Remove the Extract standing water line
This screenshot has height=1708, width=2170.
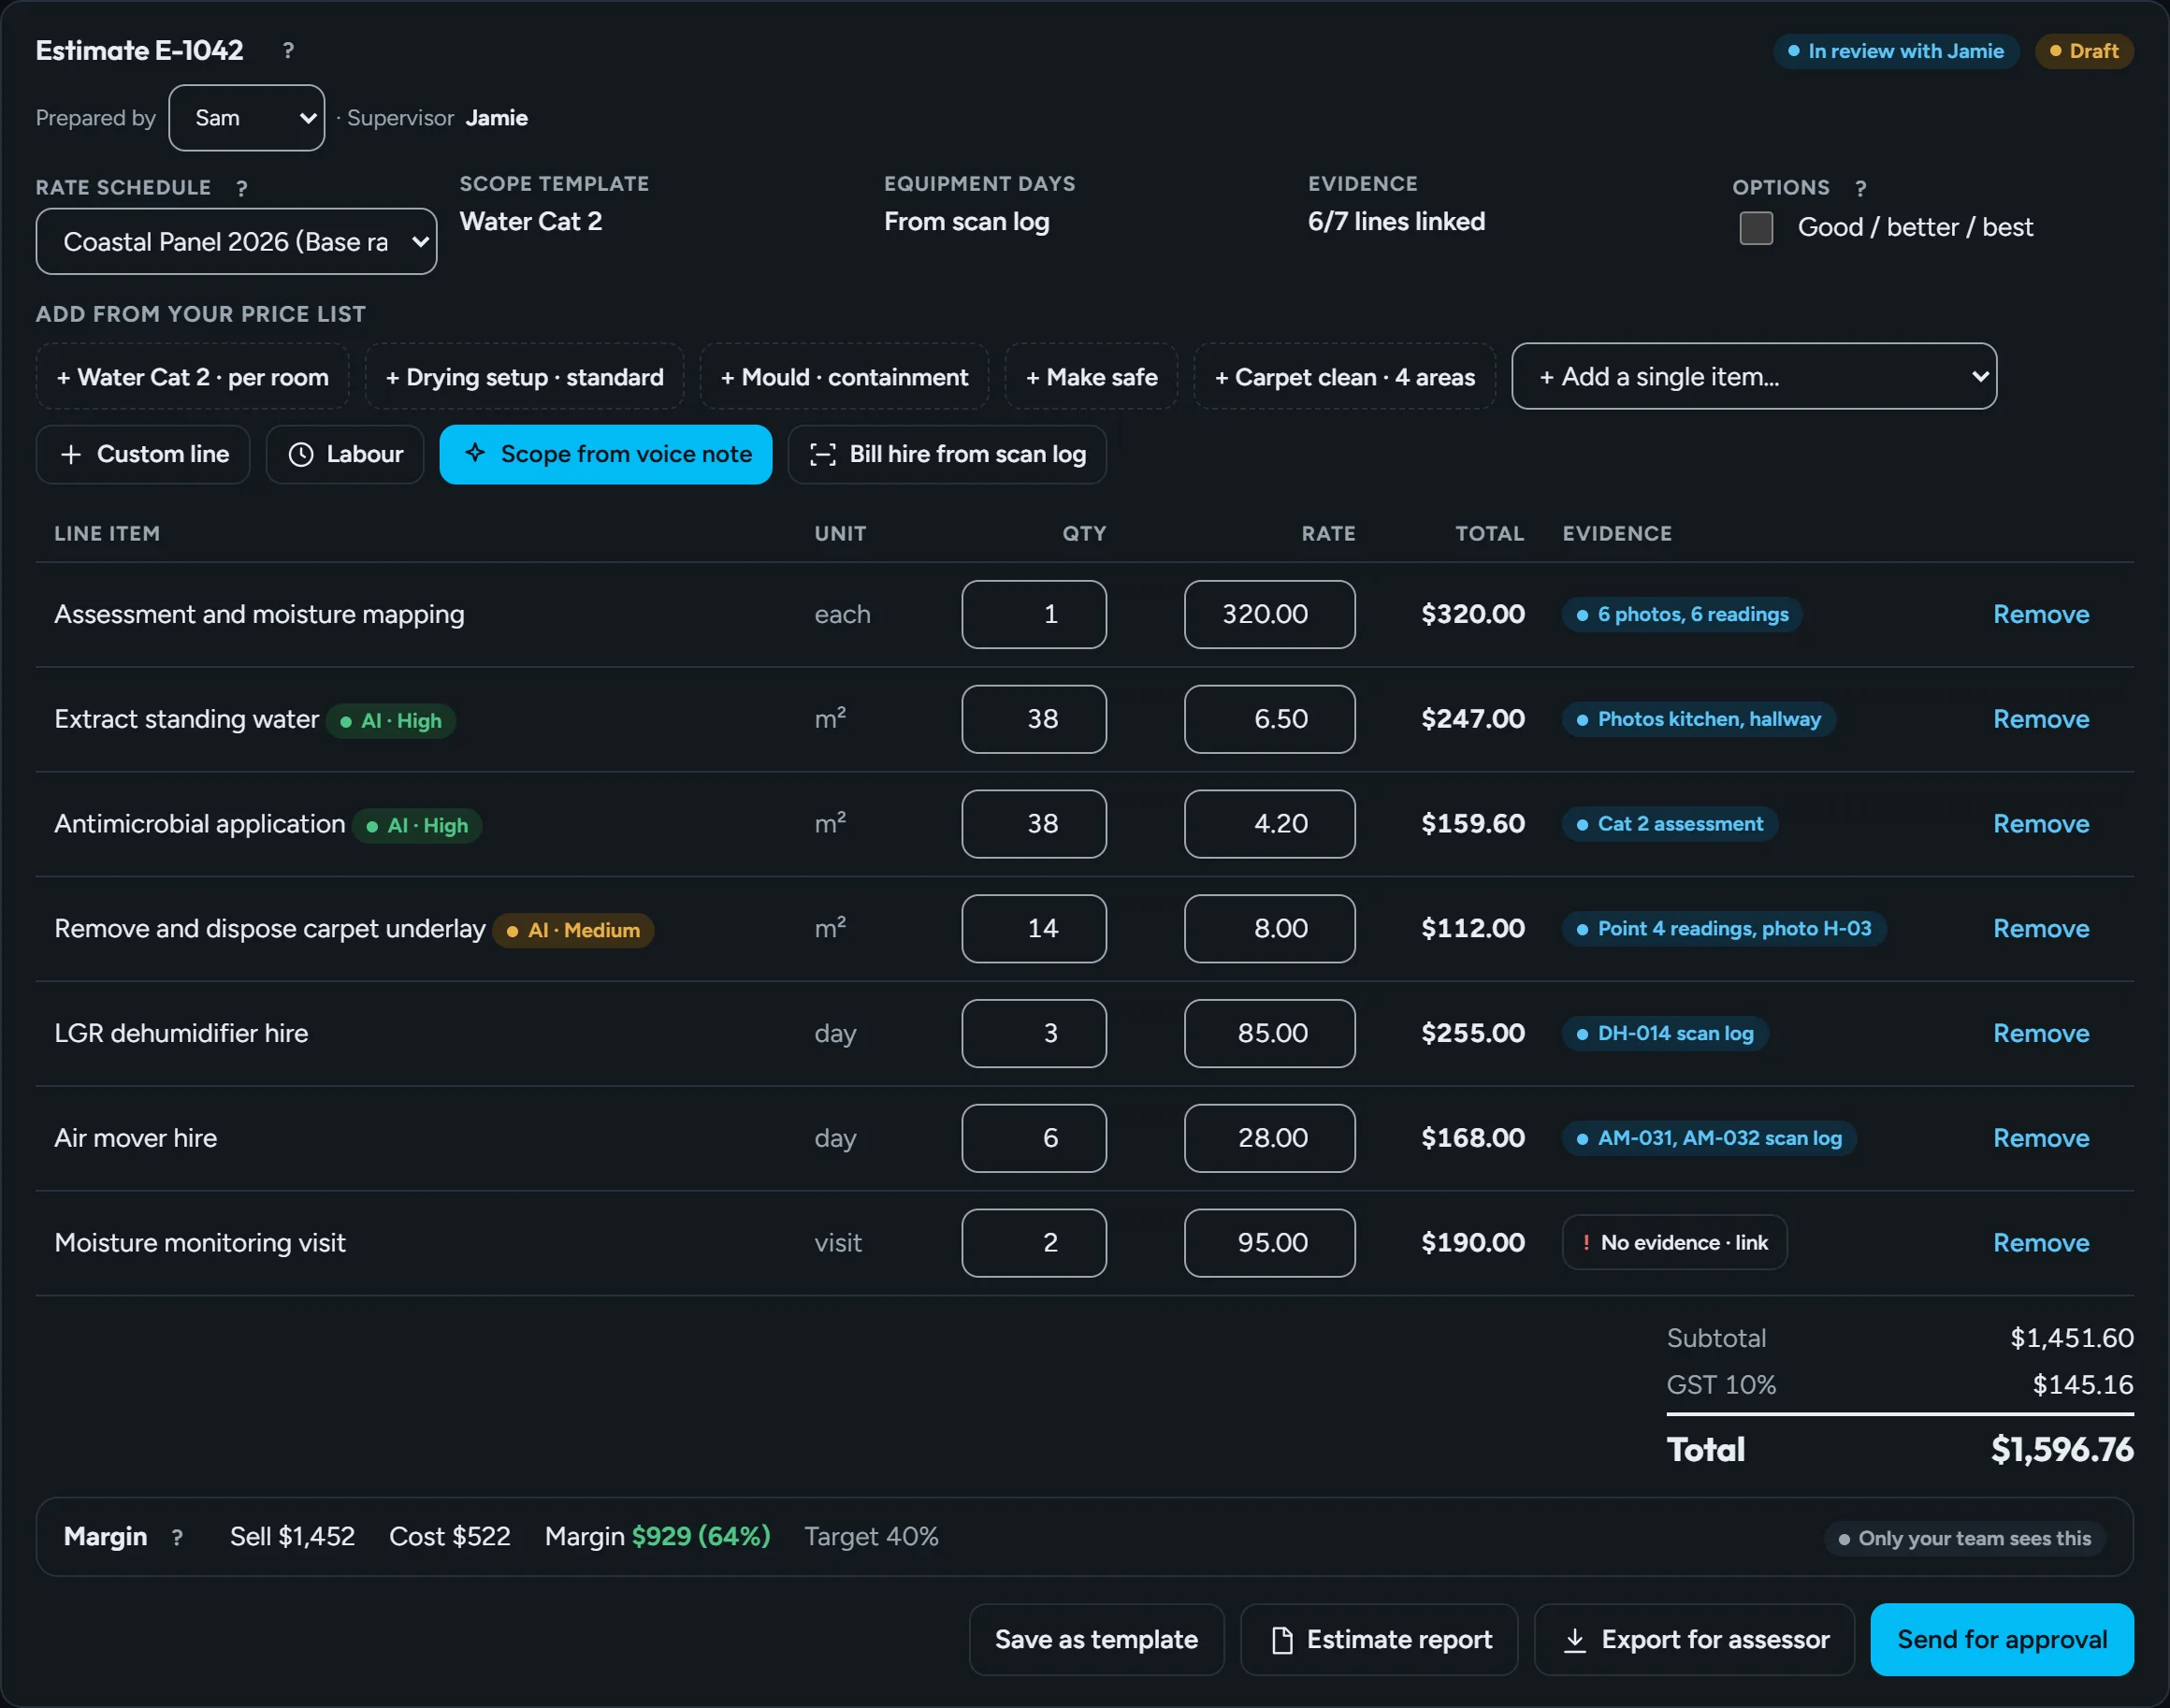click(x=2041, y=719)
